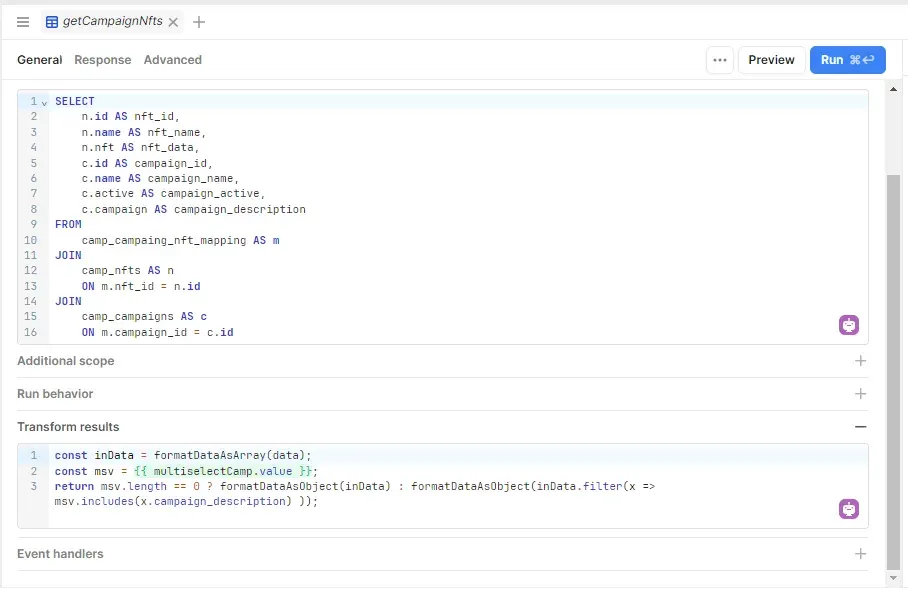Viewport: 908px width, 591px height.
Task: Click campaign_name alias on line 6
Action: [191, 178]
